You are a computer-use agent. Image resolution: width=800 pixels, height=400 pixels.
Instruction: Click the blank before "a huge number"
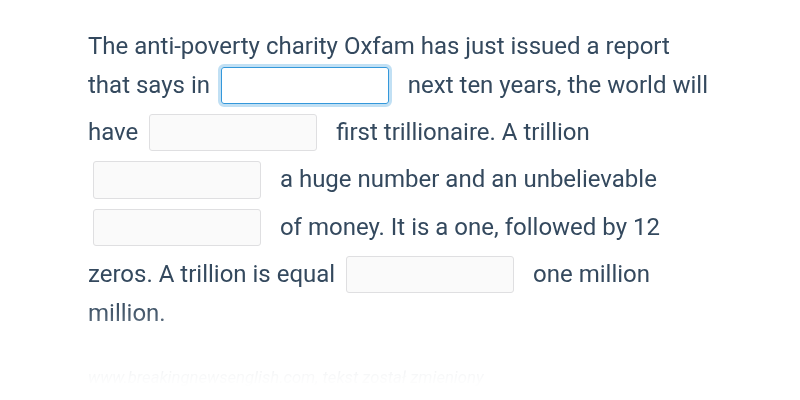tap(177, 180)
